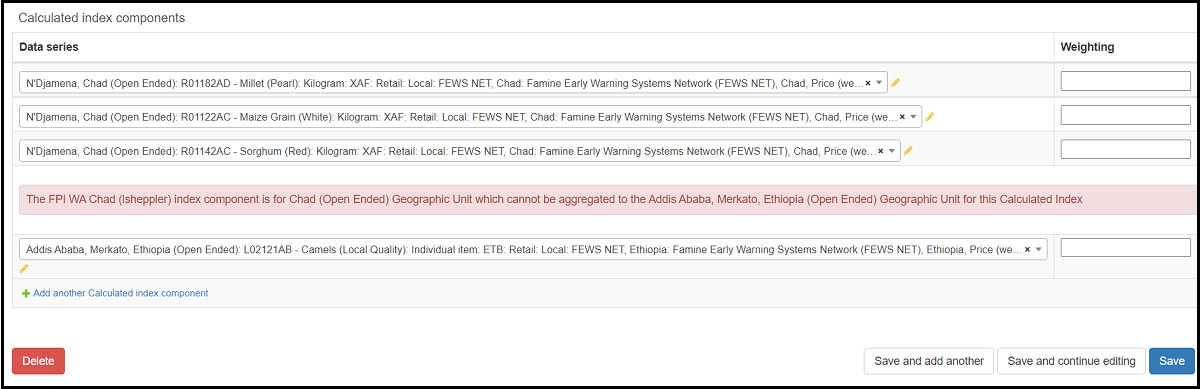Click pencil edit icon for Millet (Pearl) series
This screenshot has height=389, width=1200.
click(x=896, y=83)
